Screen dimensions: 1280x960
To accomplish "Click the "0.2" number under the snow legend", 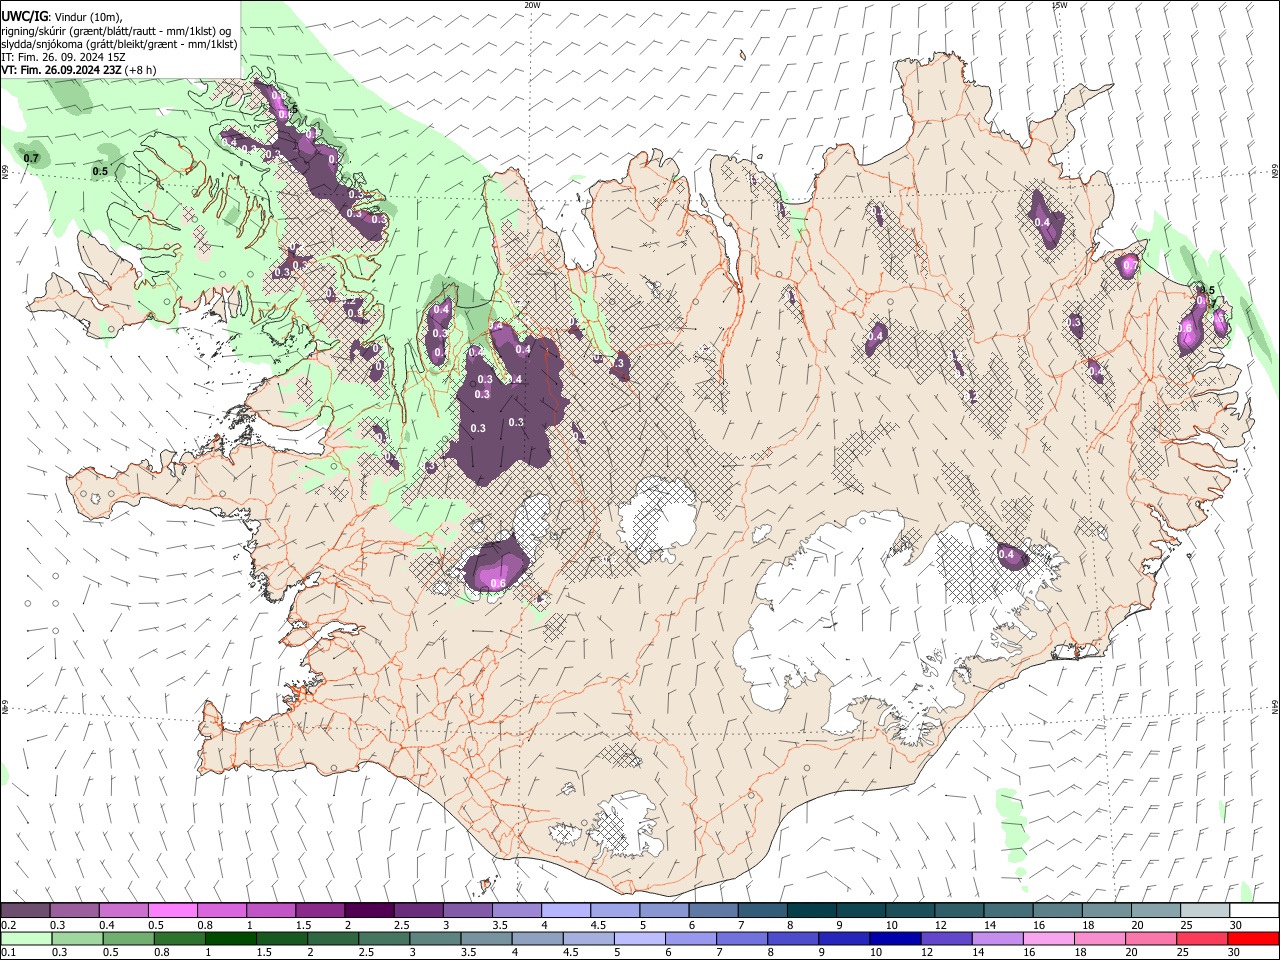I will click(x=9, y=925).
